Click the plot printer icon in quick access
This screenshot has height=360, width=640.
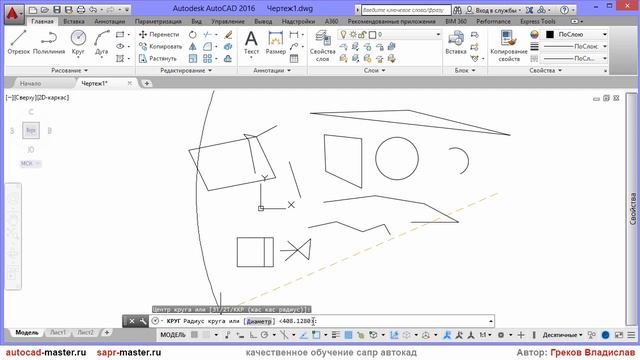(81, 9)
